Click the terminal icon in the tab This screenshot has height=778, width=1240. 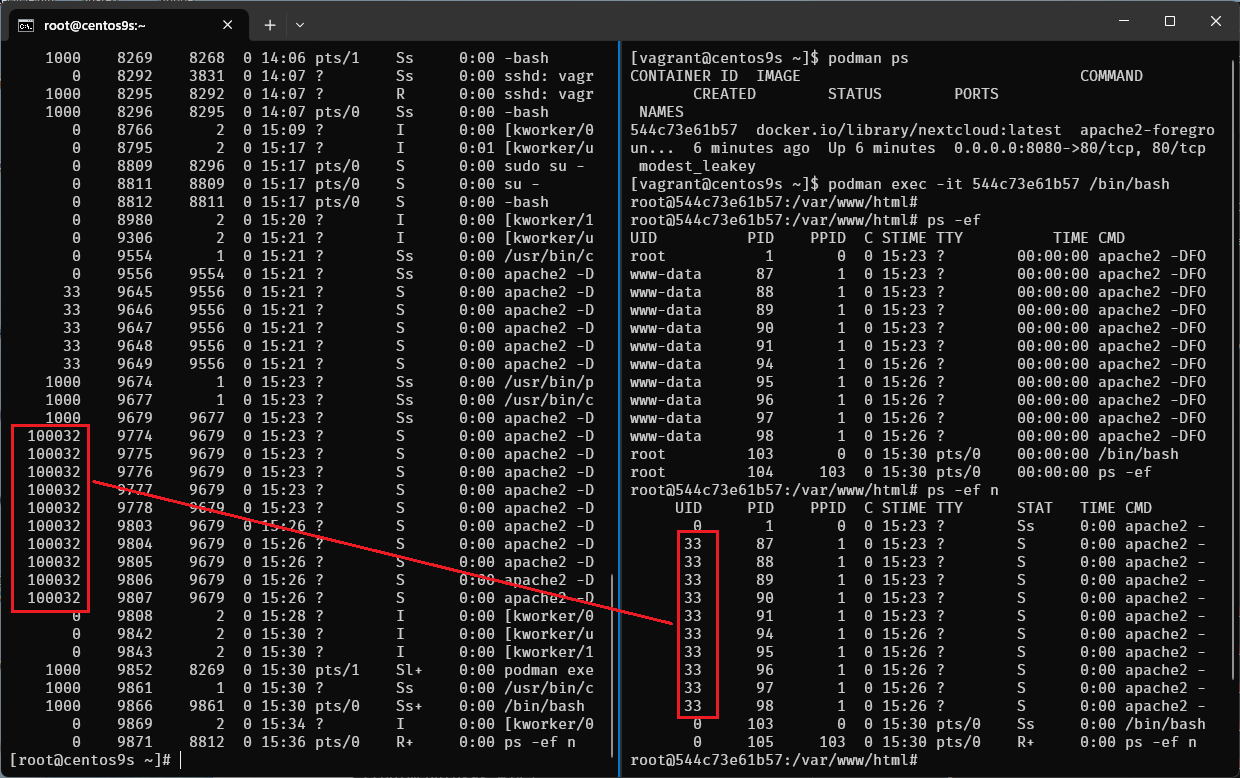[27, 24]
